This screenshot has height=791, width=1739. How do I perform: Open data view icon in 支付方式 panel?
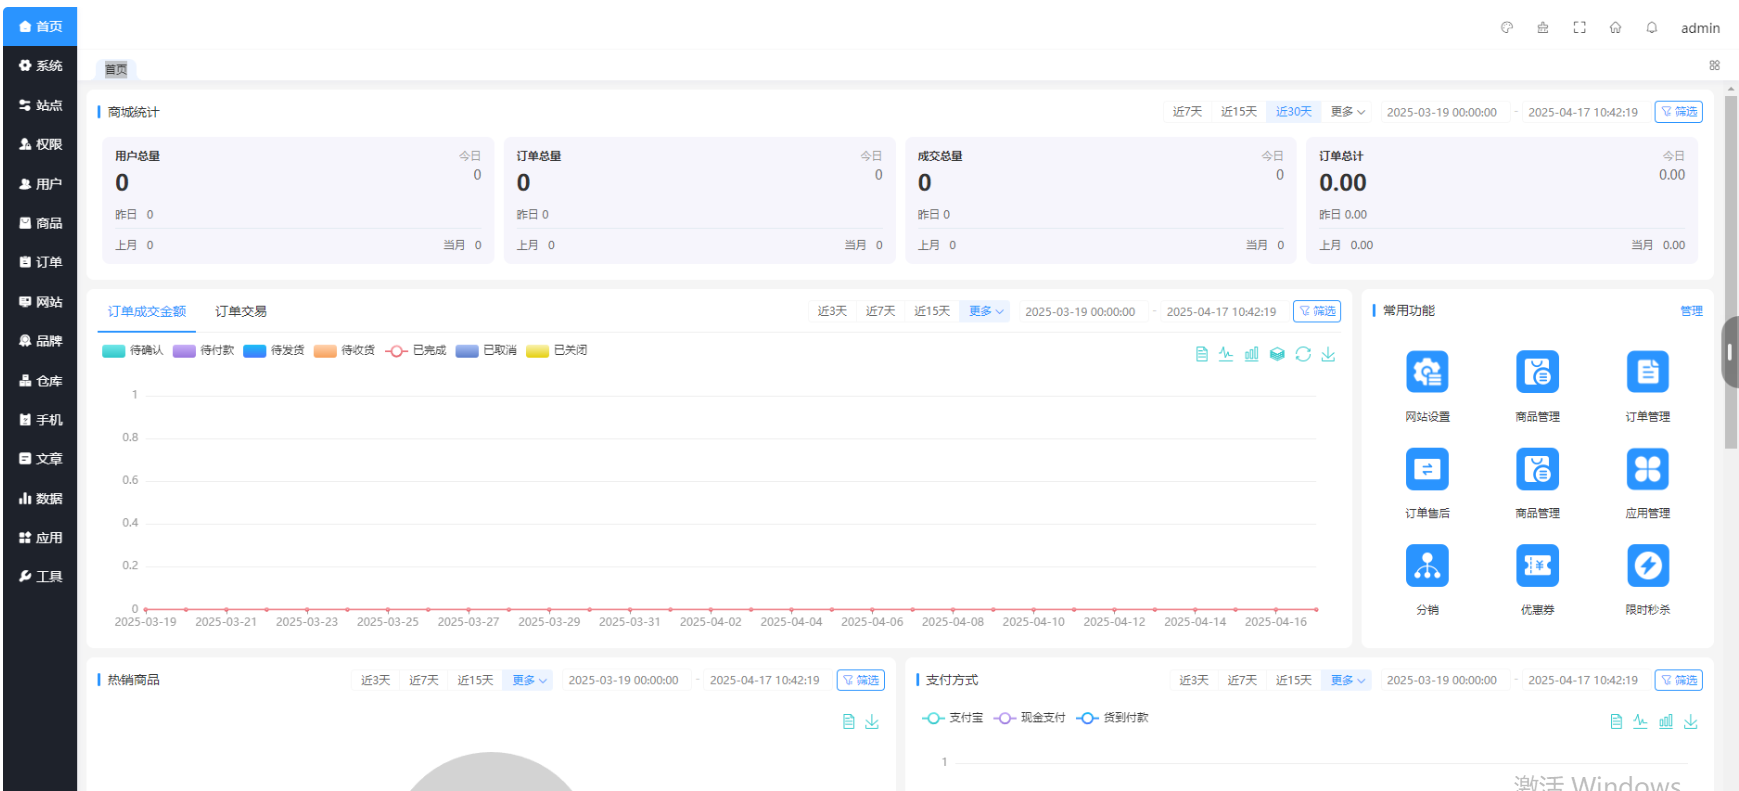tap(1616, 721)
